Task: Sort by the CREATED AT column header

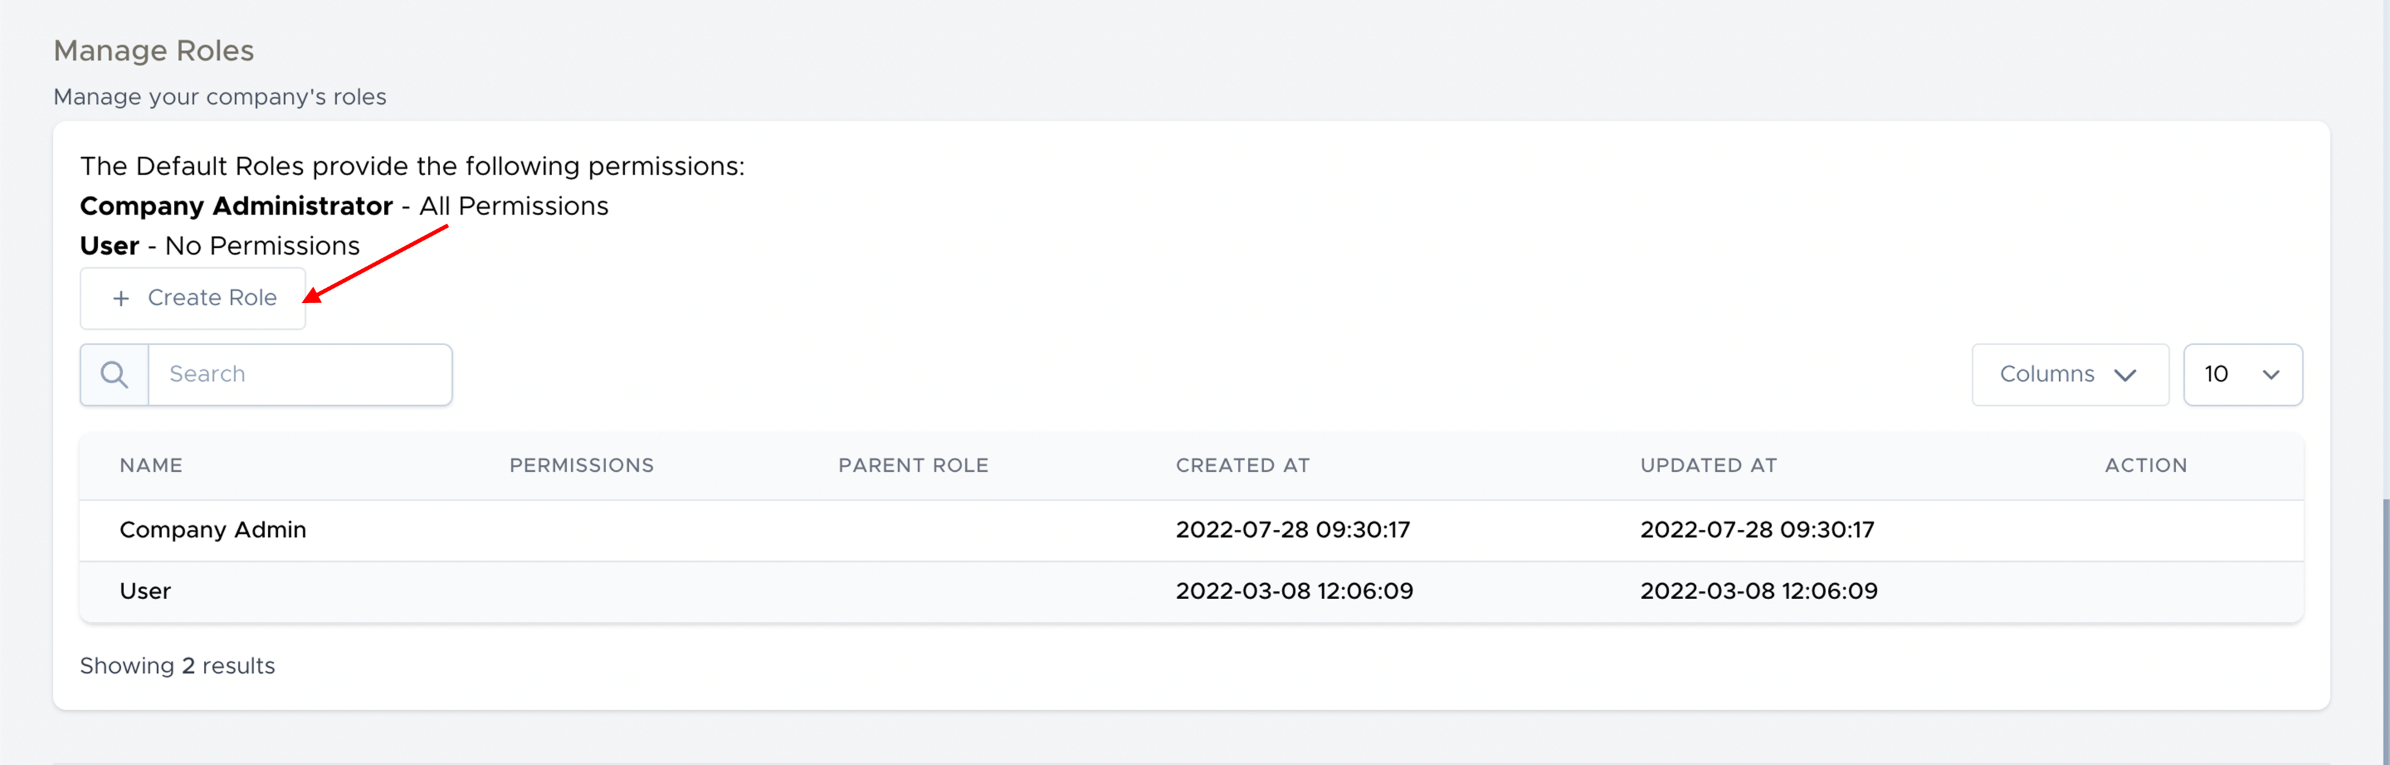Action: point(1242,466)
